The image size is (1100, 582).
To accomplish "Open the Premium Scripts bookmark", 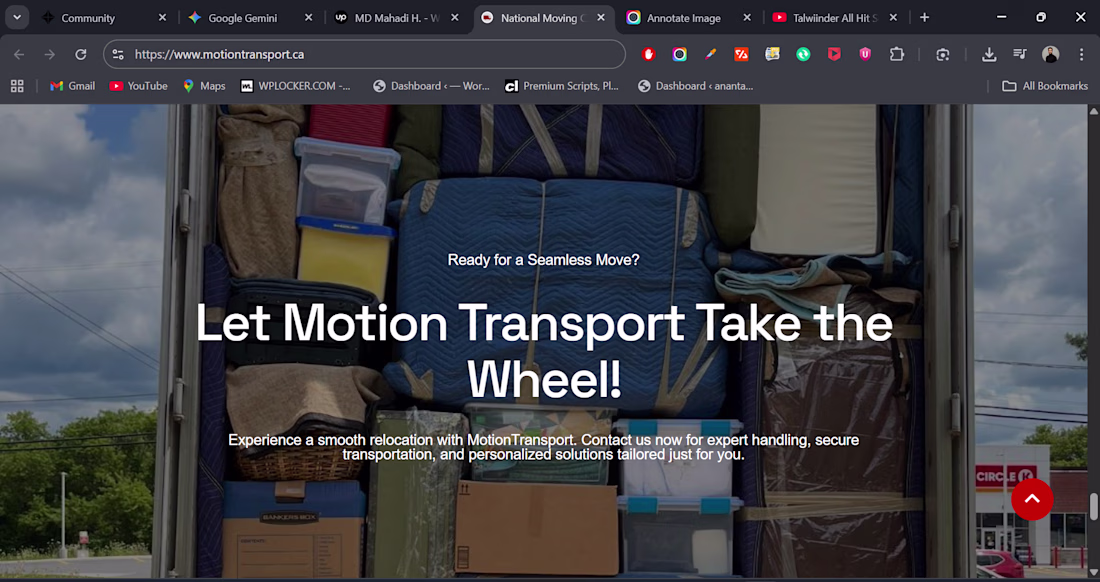I will (562, 86).
